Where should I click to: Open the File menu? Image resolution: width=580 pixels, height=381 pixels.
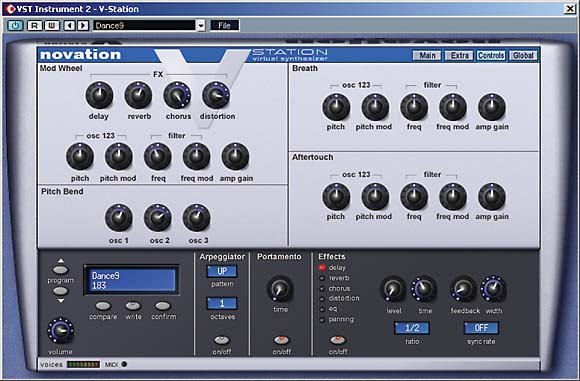pos(225,26)
